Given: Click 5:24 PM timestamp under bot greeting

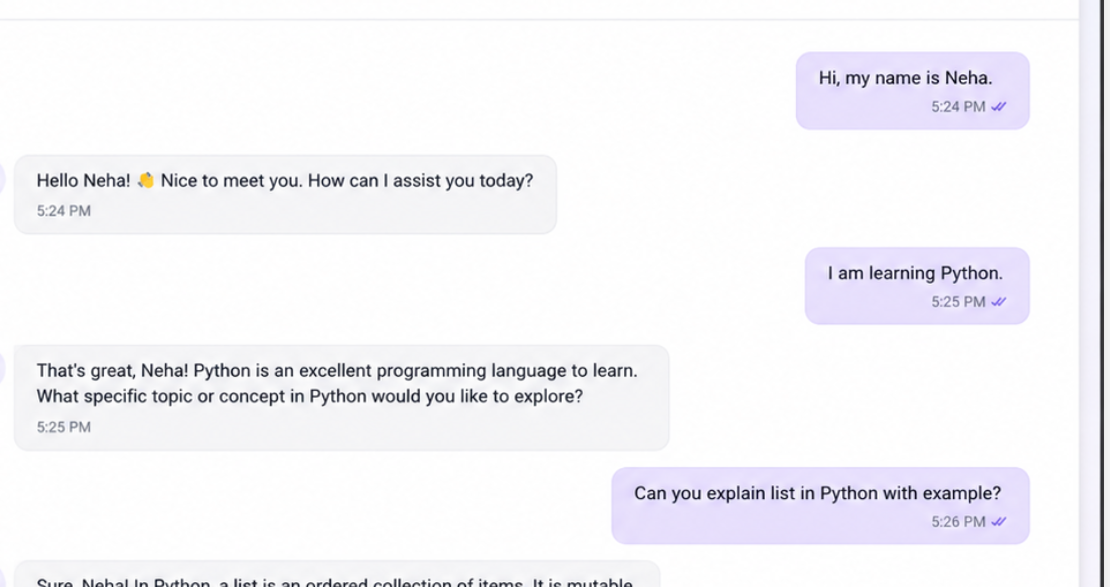Looking at the screenshot, I should click(x=64, y=211).
